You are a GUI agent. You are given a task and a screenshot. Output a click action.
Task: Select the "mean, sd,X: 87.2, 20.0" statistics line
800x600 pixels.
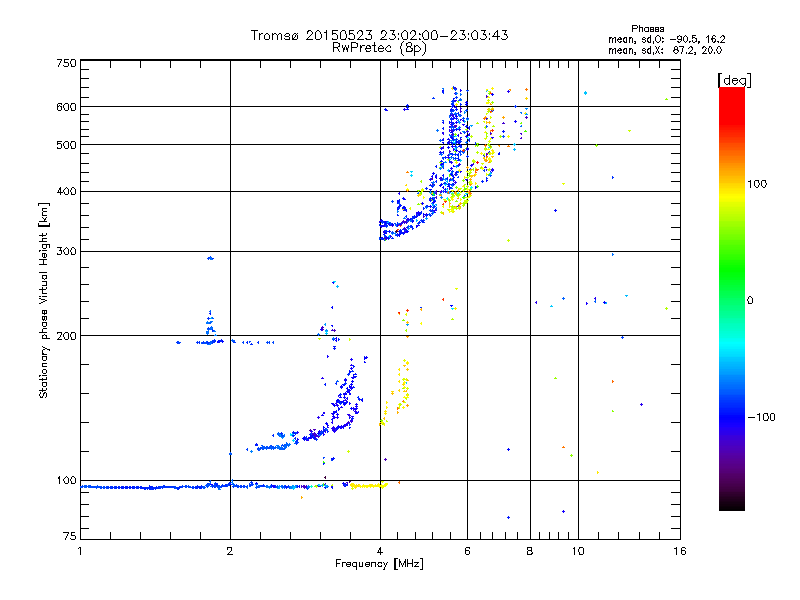point(665,50)
